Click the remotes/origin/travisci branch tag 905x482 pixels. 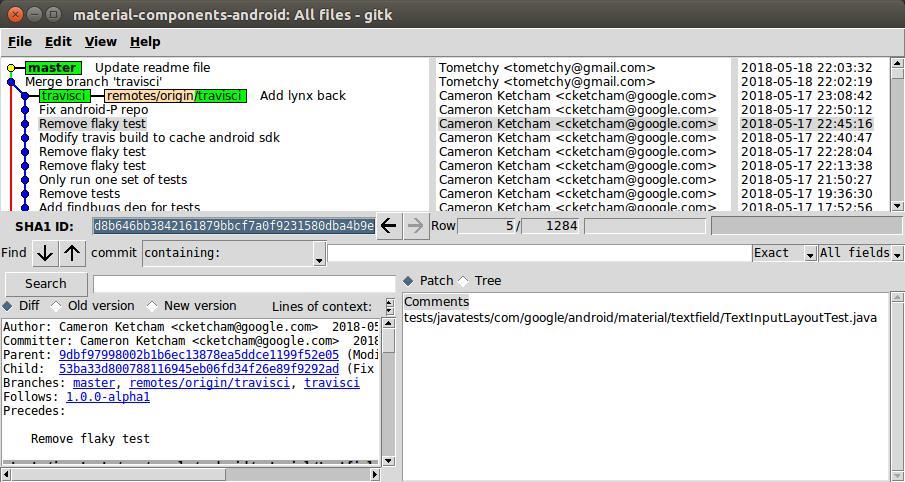(x=175, y=96)
